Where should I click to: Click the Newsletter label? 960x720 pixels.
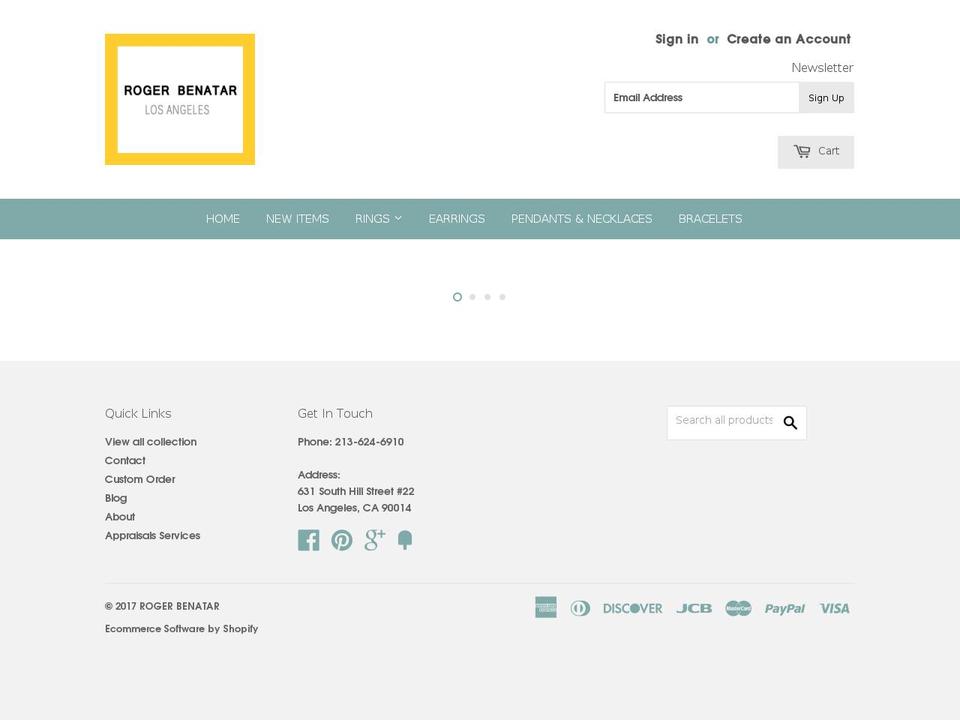pos(822,68)
